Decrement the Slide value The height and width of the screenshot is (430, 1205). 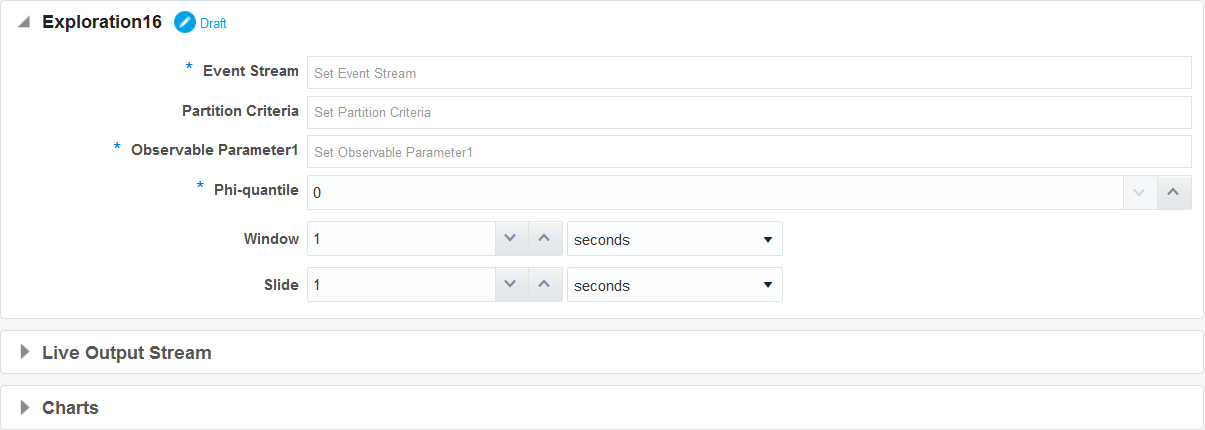(510, 285)
